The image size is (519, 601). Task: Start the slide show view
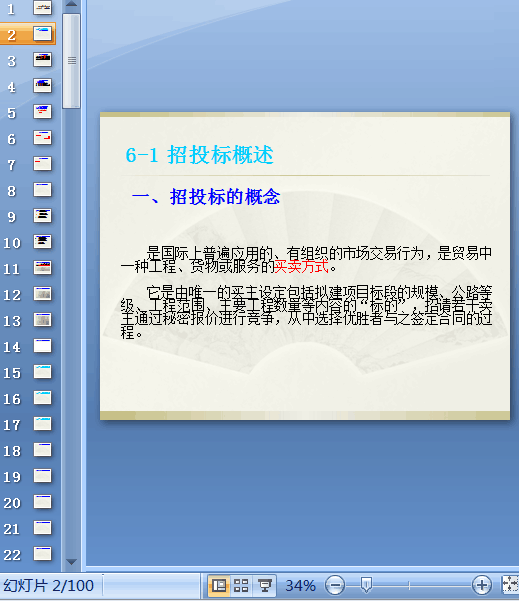(264, 585)
